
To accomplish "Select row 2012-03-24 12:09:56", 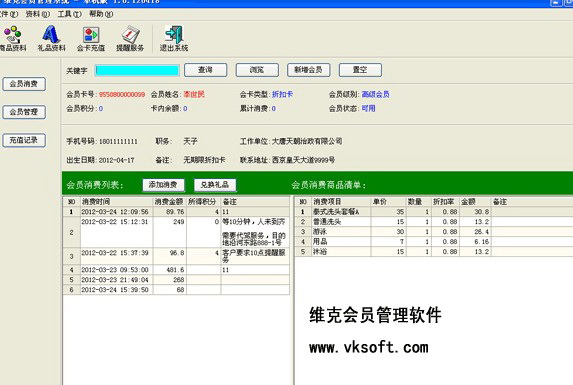I will (x=176, y=212).
